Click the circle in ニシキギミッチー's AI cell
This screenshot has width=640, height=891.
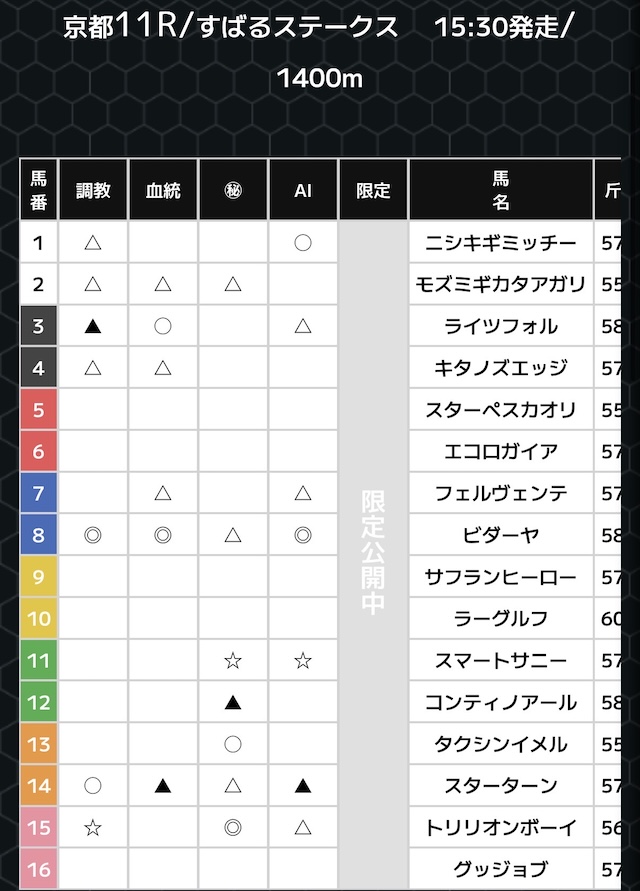(303, 242)
